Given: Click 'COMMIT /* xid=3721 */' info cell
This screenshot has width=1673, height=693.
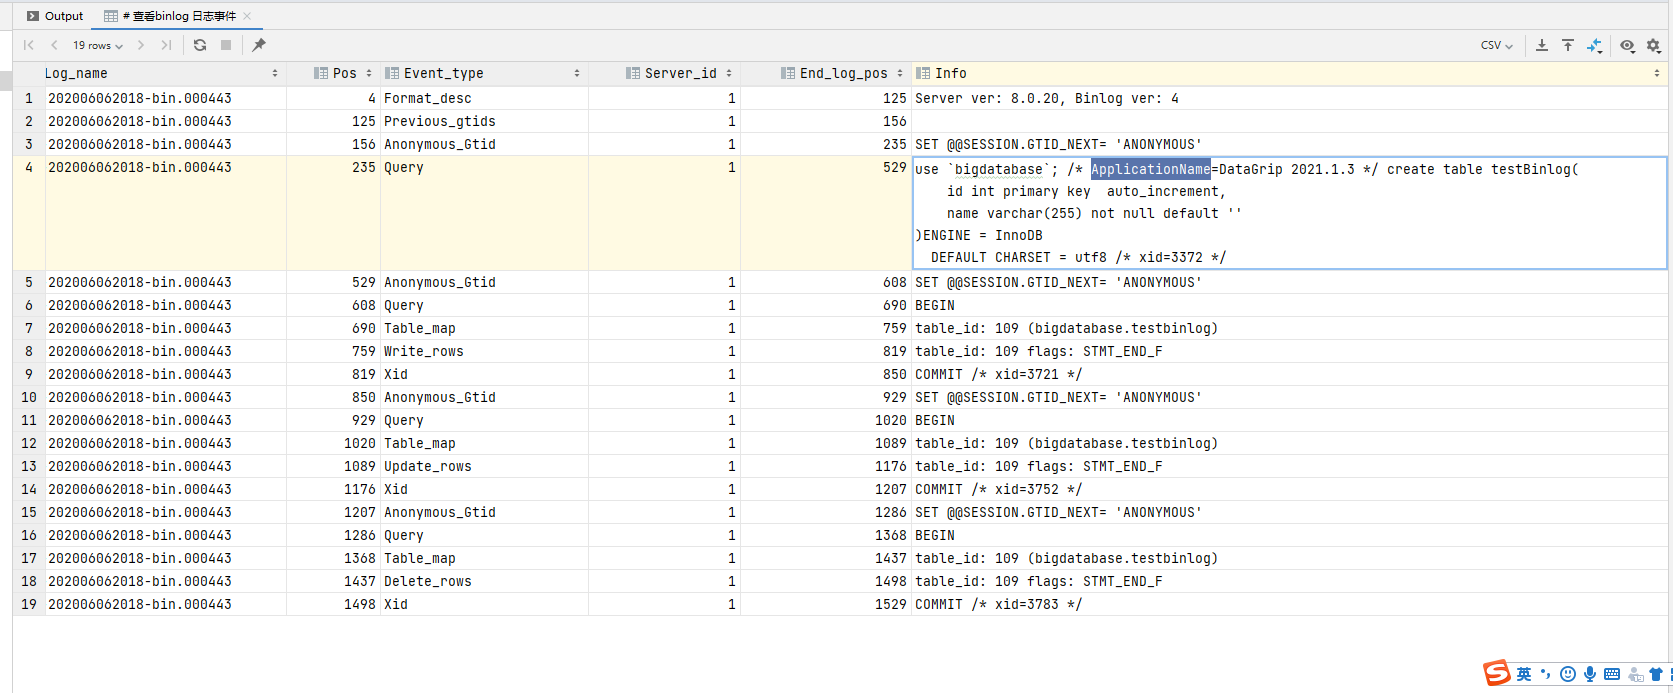Looking at the screenshot, I should (1289, 374).
